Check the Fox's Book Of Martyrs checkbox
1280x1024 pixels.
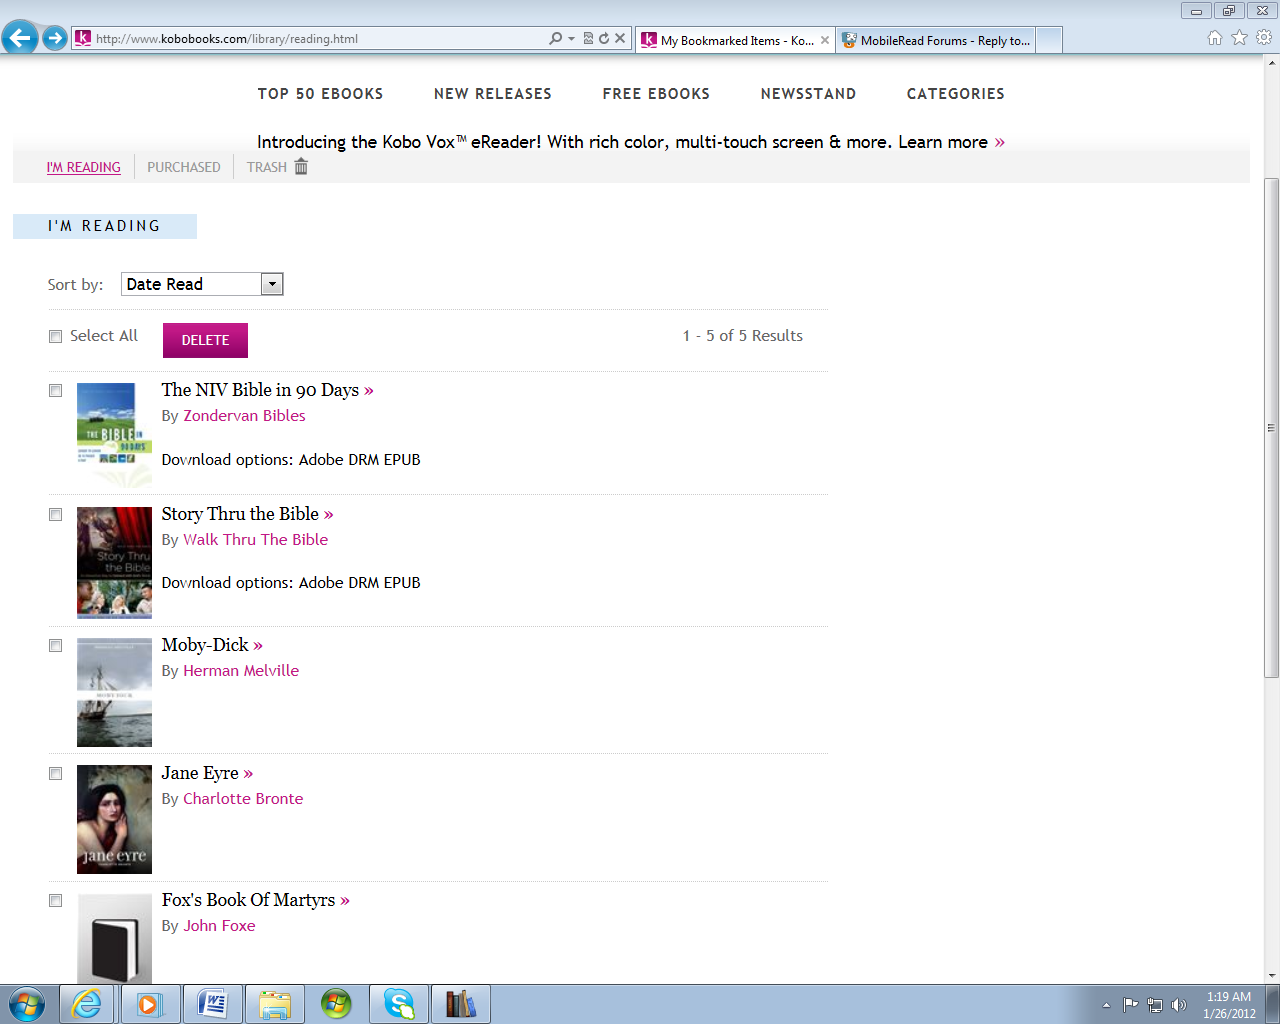coord(56,901)
